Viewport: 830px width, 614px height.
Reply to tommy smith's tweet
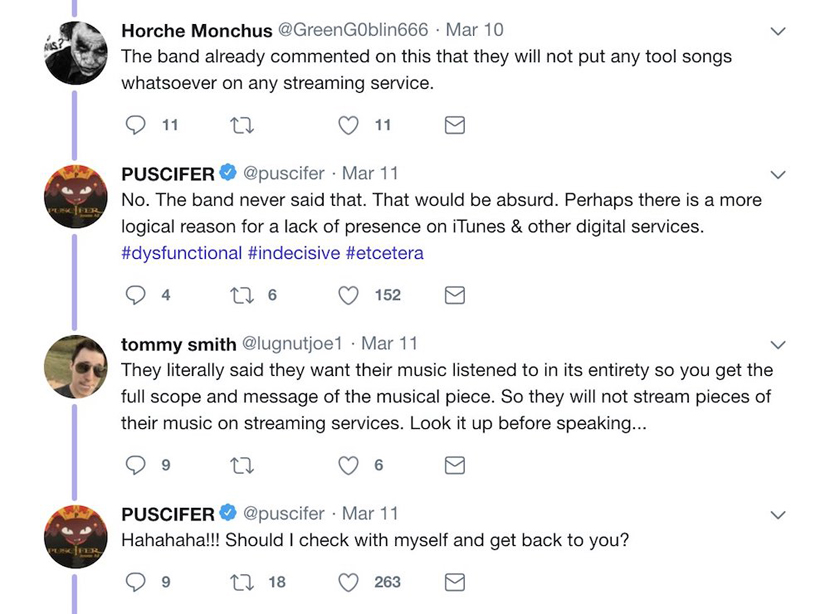135,465
